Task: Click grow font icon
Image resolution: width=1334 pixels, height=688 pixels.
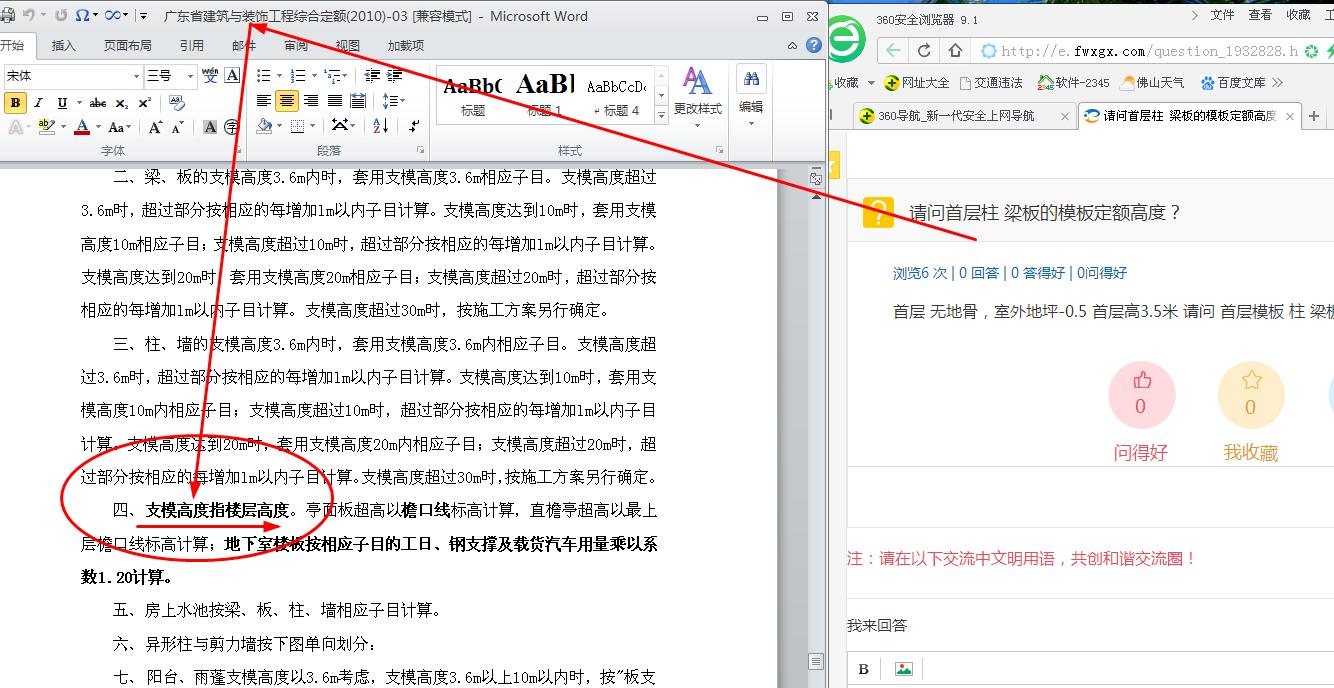Action: 155,127
